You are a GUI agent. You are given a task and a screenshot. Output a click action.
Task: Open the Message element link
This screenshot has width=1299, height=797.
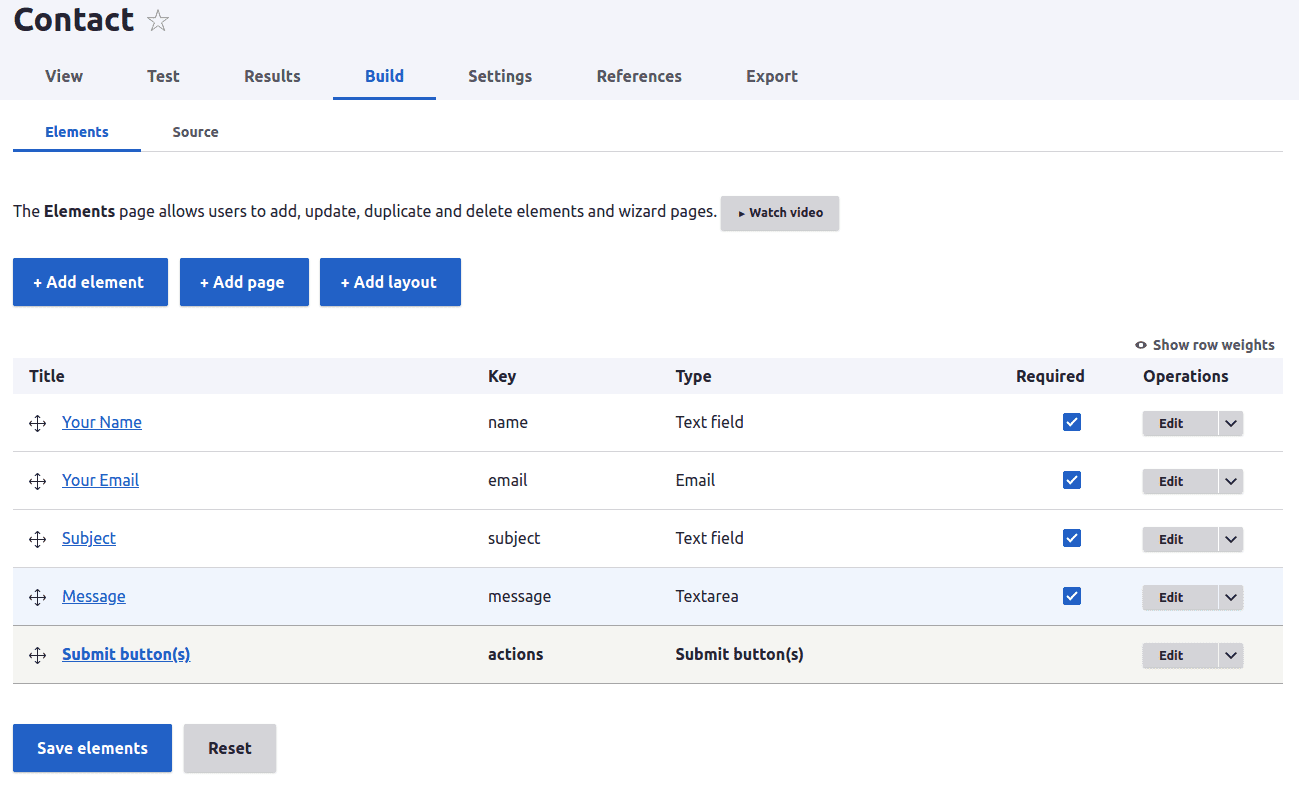click(94, 596)
